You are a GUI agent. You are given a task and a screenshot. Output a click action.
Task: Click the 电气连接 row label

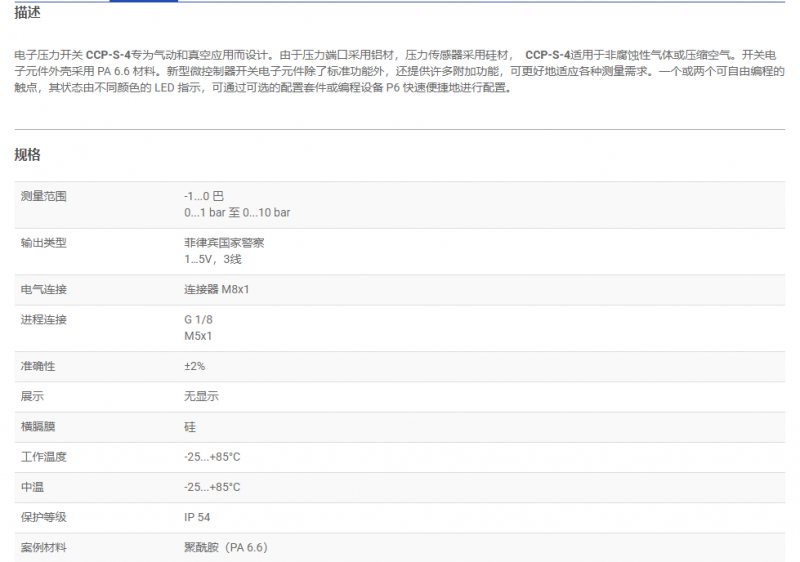click(43, 290)
